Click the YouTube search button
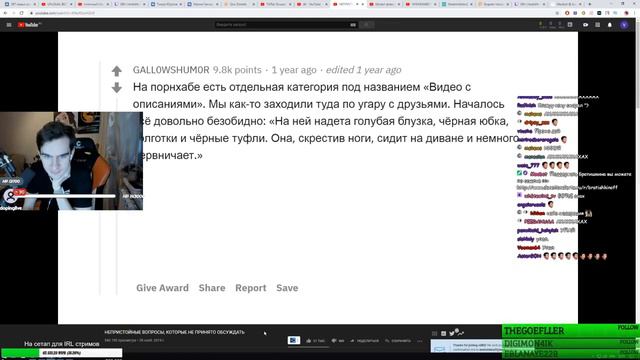Image resolution: width=640 pixels, height=360 pixels. [367, 25]
